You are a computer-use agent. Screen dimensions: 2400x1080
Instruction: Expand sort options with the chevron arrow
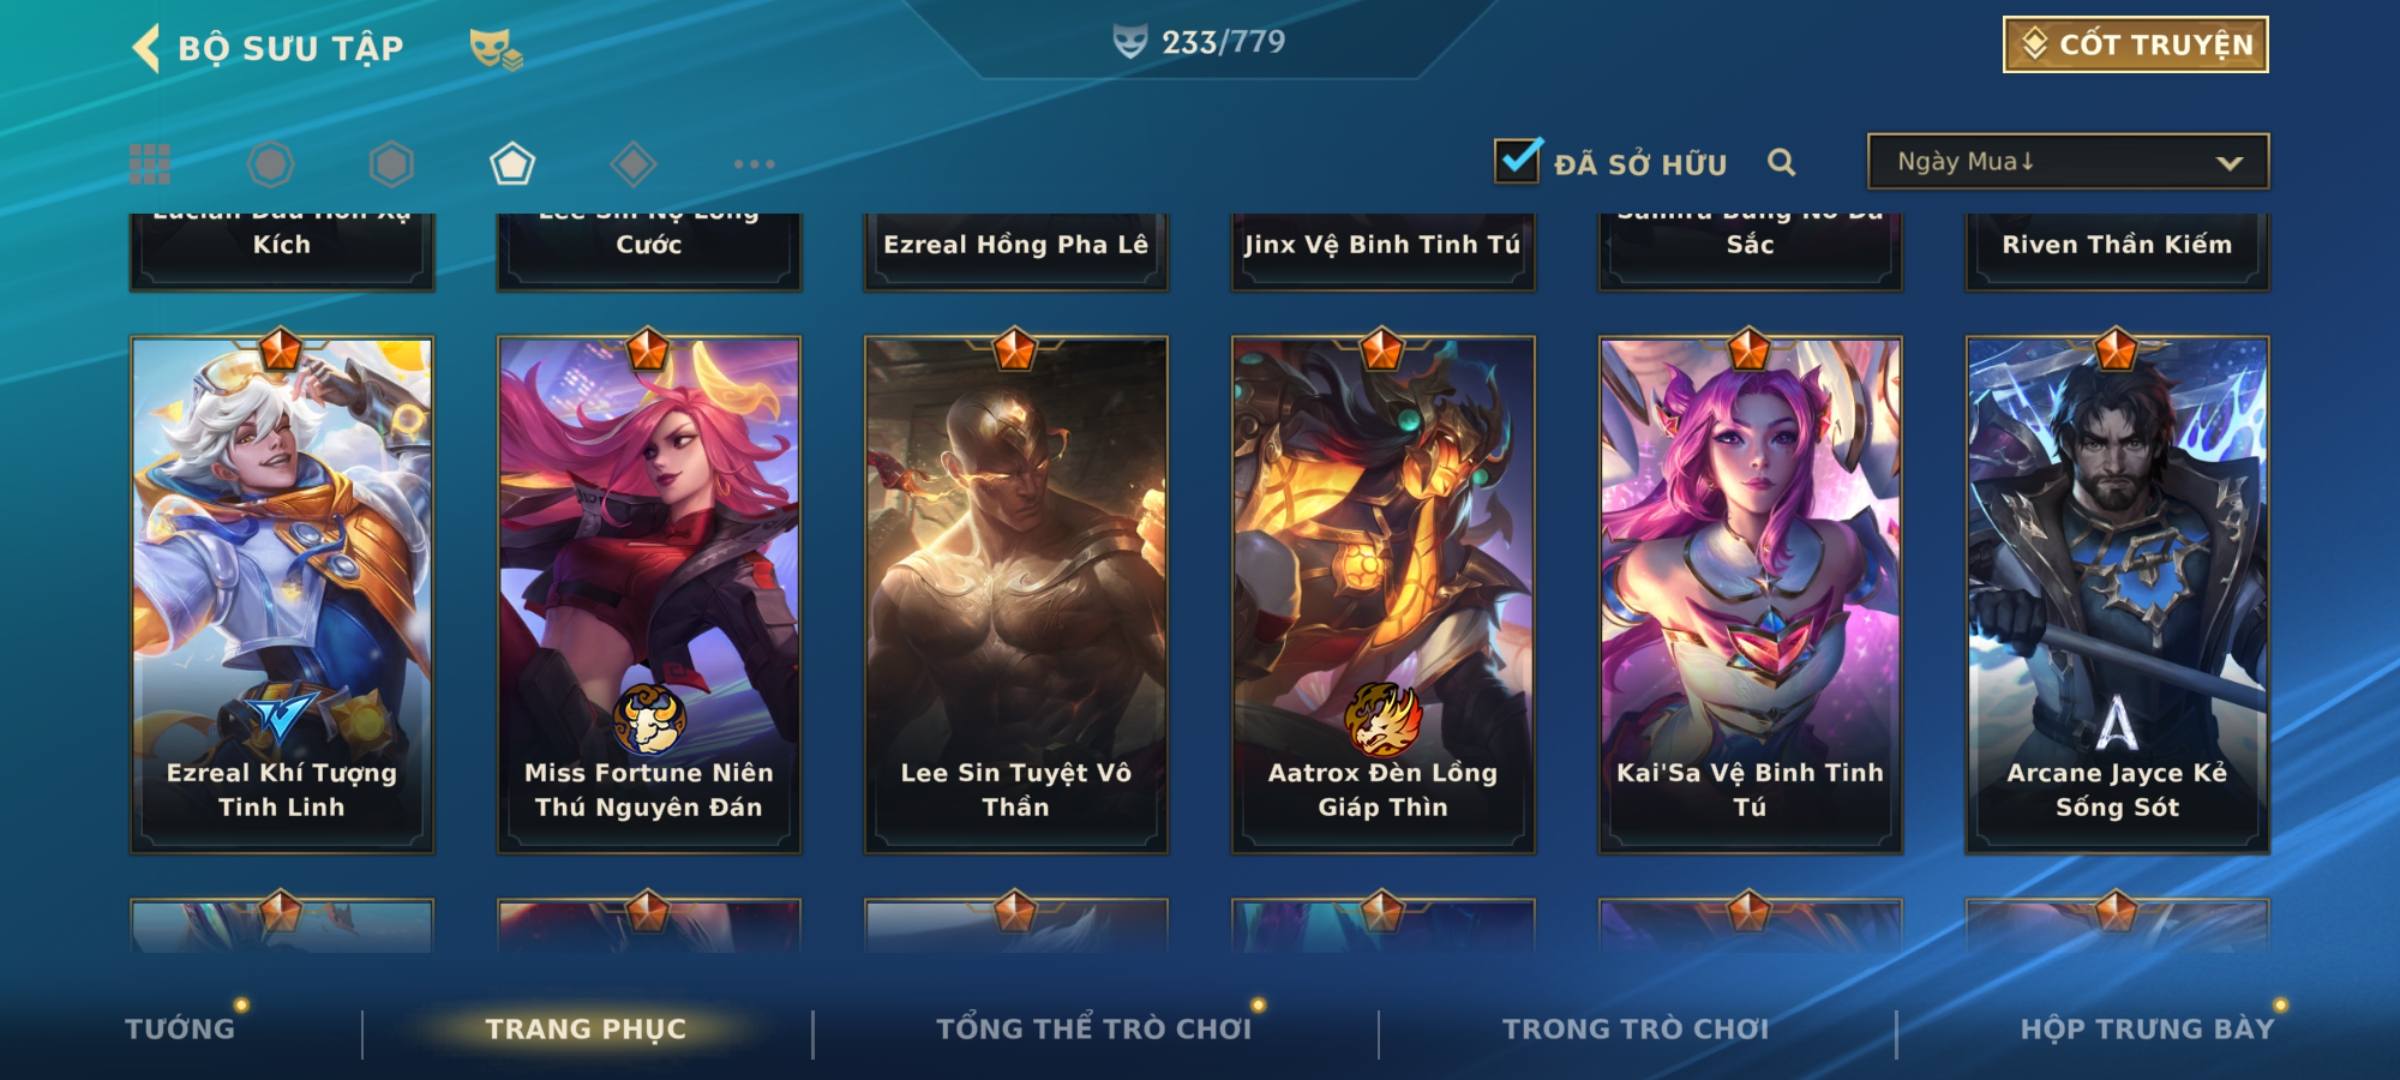point(2229,163)
